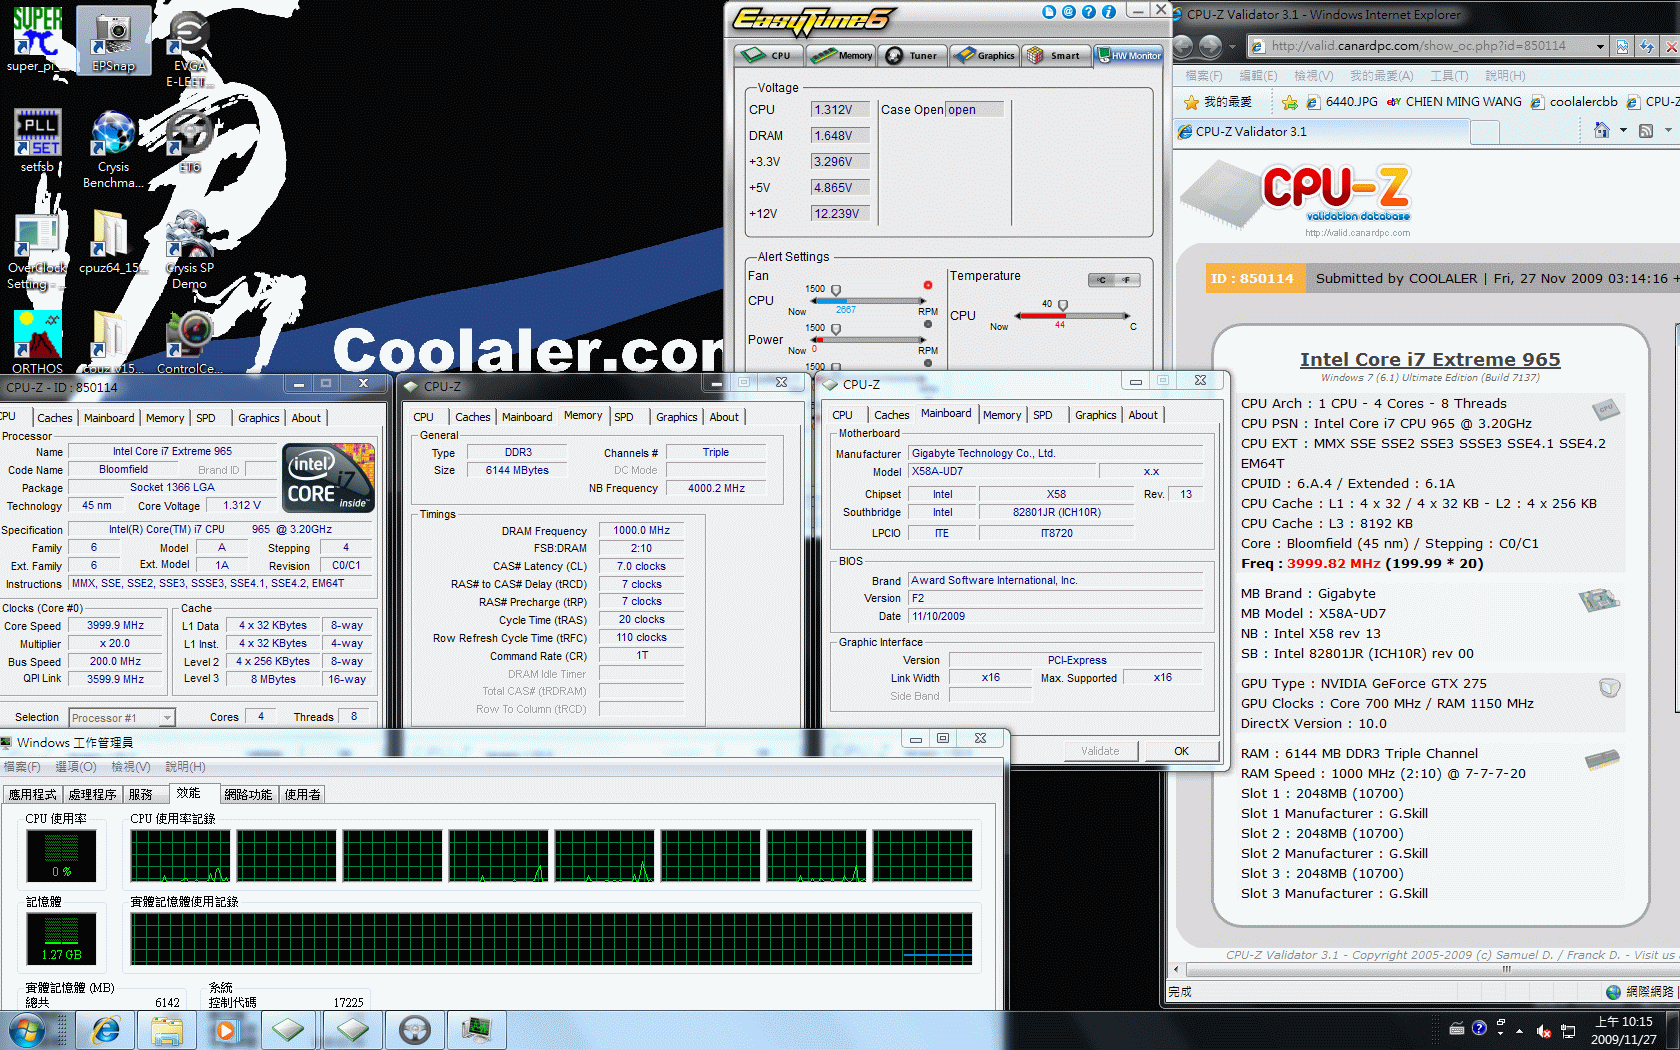The height and width of the screenshot is (1050, 1680).
Task: Open the coolalercbb favorites link
Action: [1574, 102]
